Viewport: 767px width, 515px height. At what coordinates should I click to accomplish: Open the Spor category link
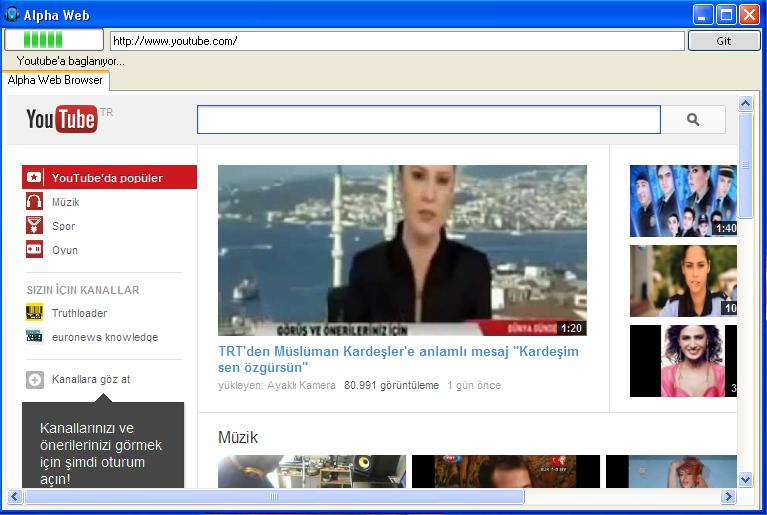pos(64,226)
